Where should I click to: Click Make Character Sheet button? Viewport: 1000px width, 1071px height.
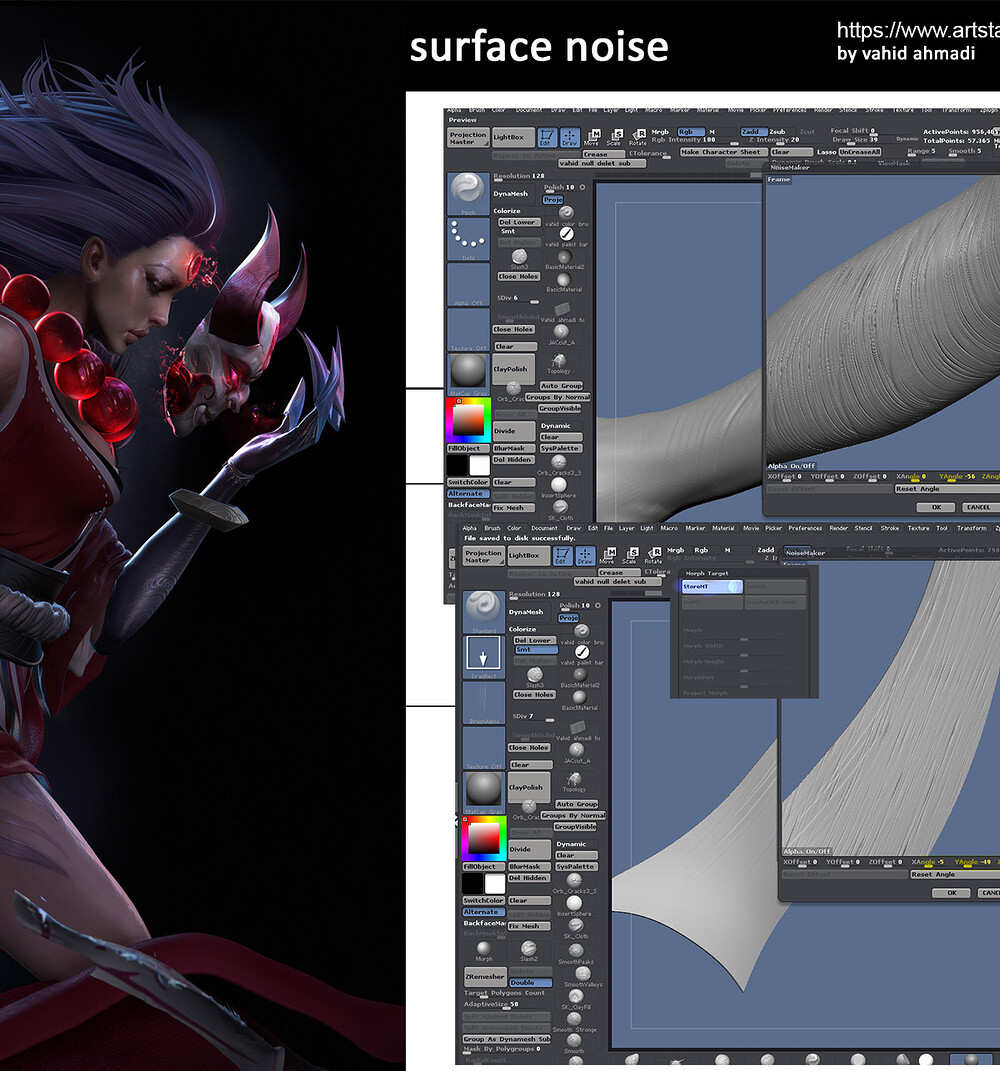(x=723, y=152)
